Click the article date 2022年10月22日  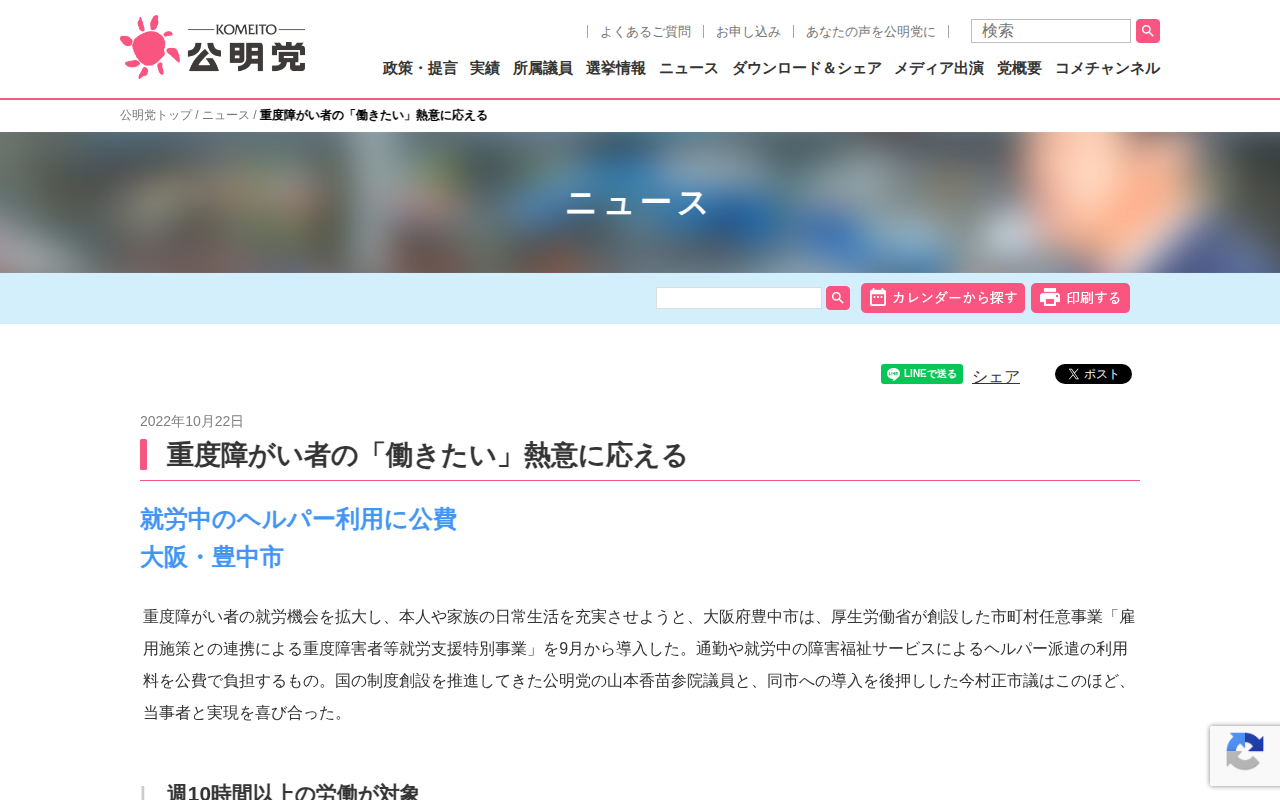[192, 421]
